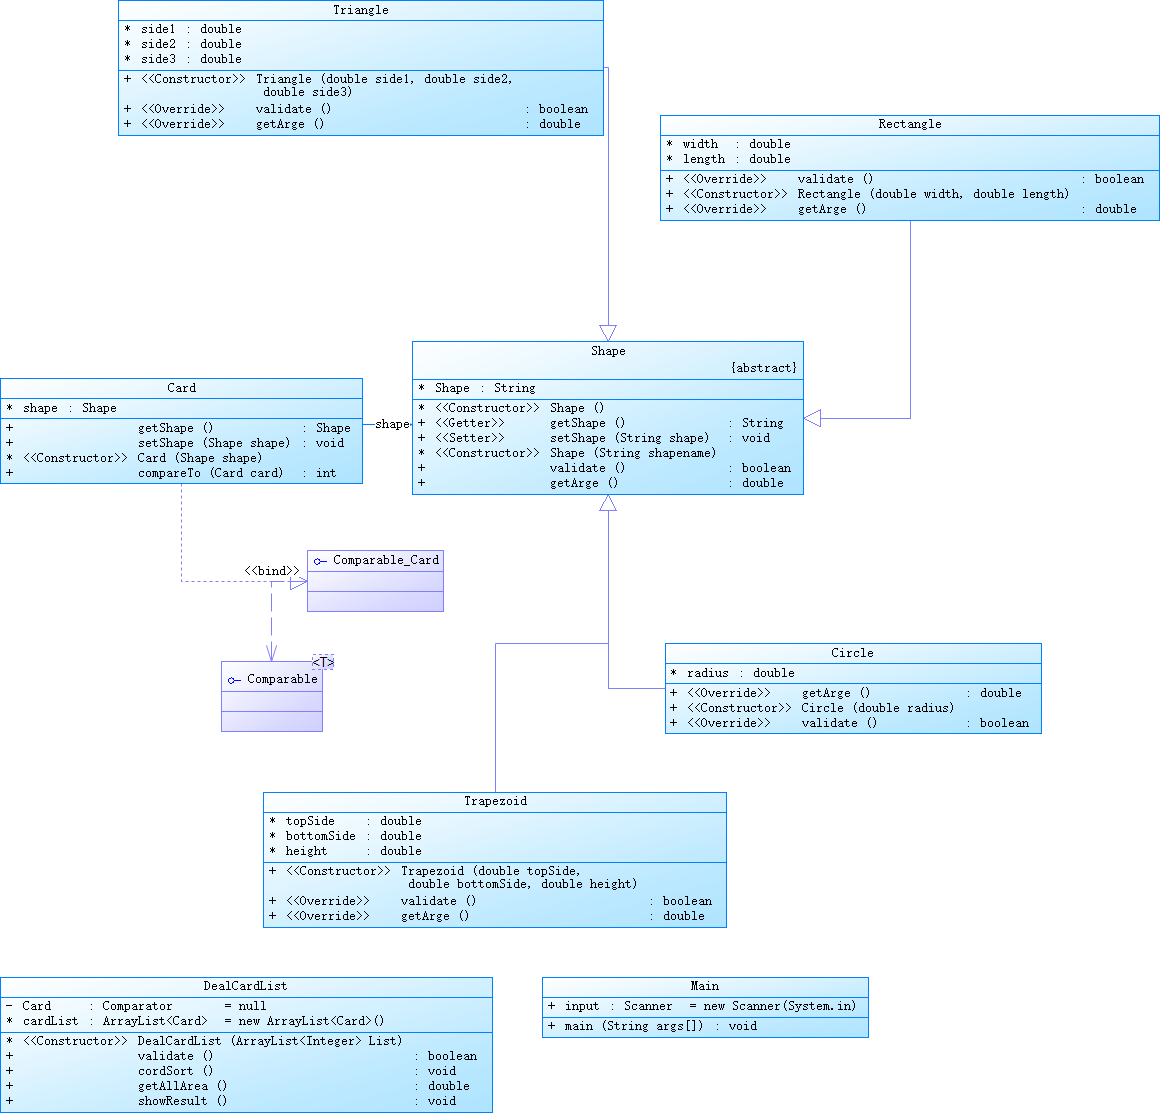Click Rectangle's validate () operation
The image size is (1160, 1113).
pyautogui.click(x=905, y=178)
